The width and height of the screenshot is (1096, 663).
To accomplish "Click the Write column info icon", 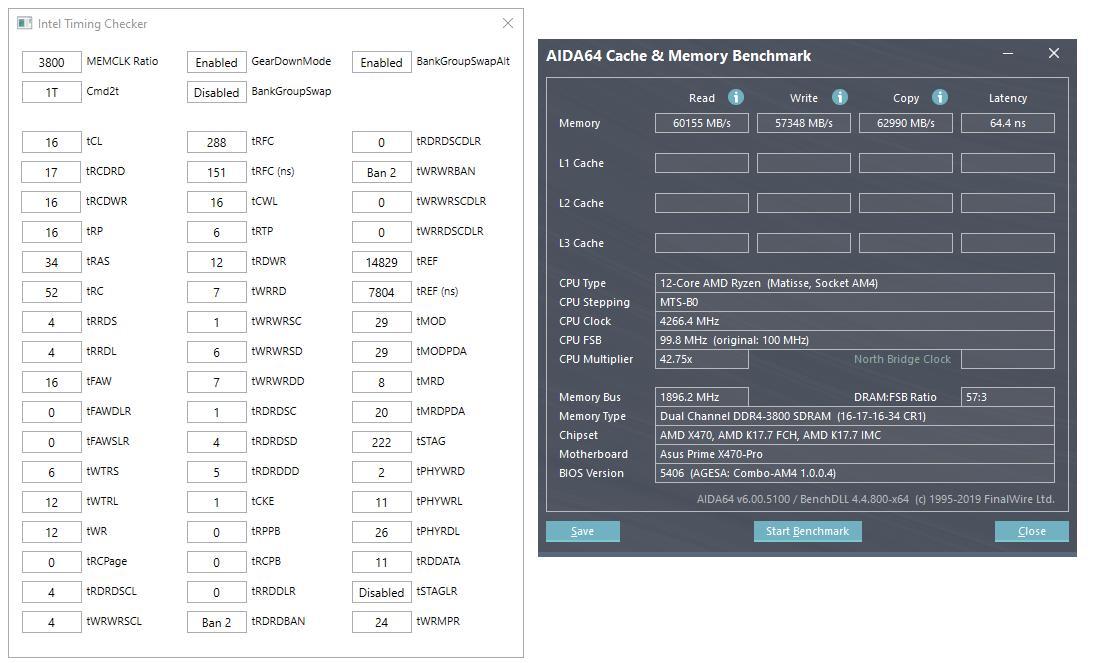I will pyautogui.click(x=840, y=97).
